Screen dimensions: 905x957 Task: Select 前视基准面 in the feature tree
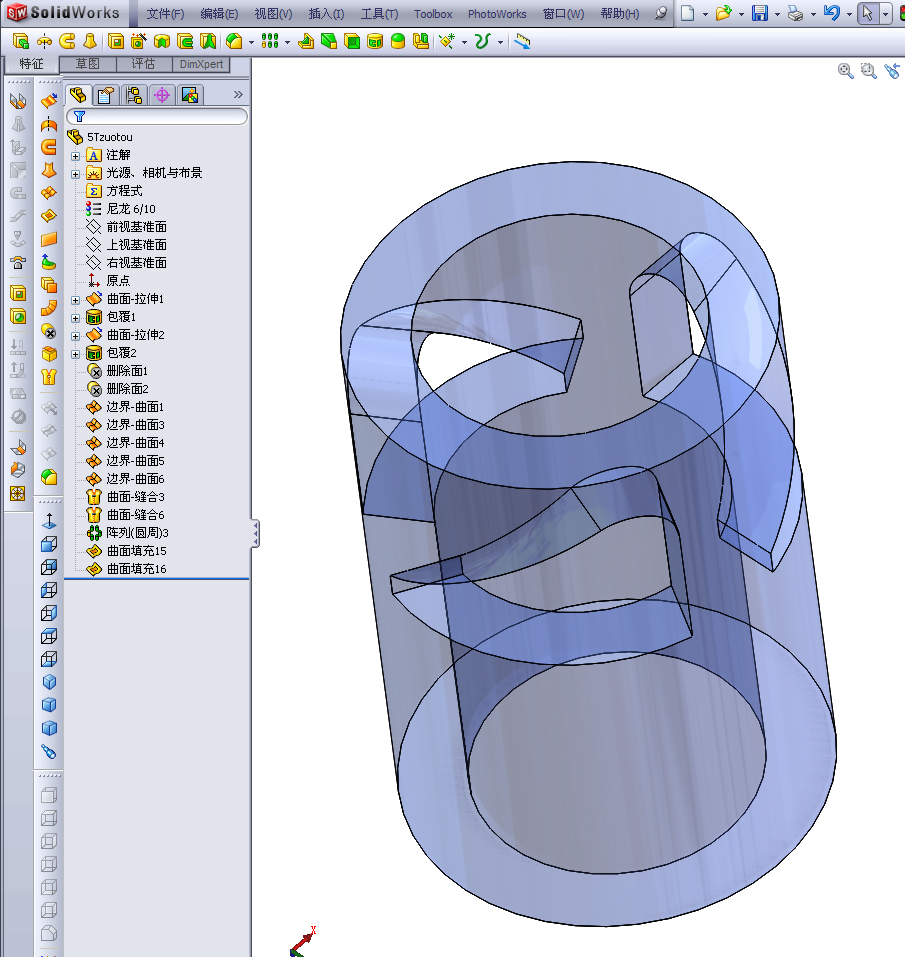(x=136, y=227)
